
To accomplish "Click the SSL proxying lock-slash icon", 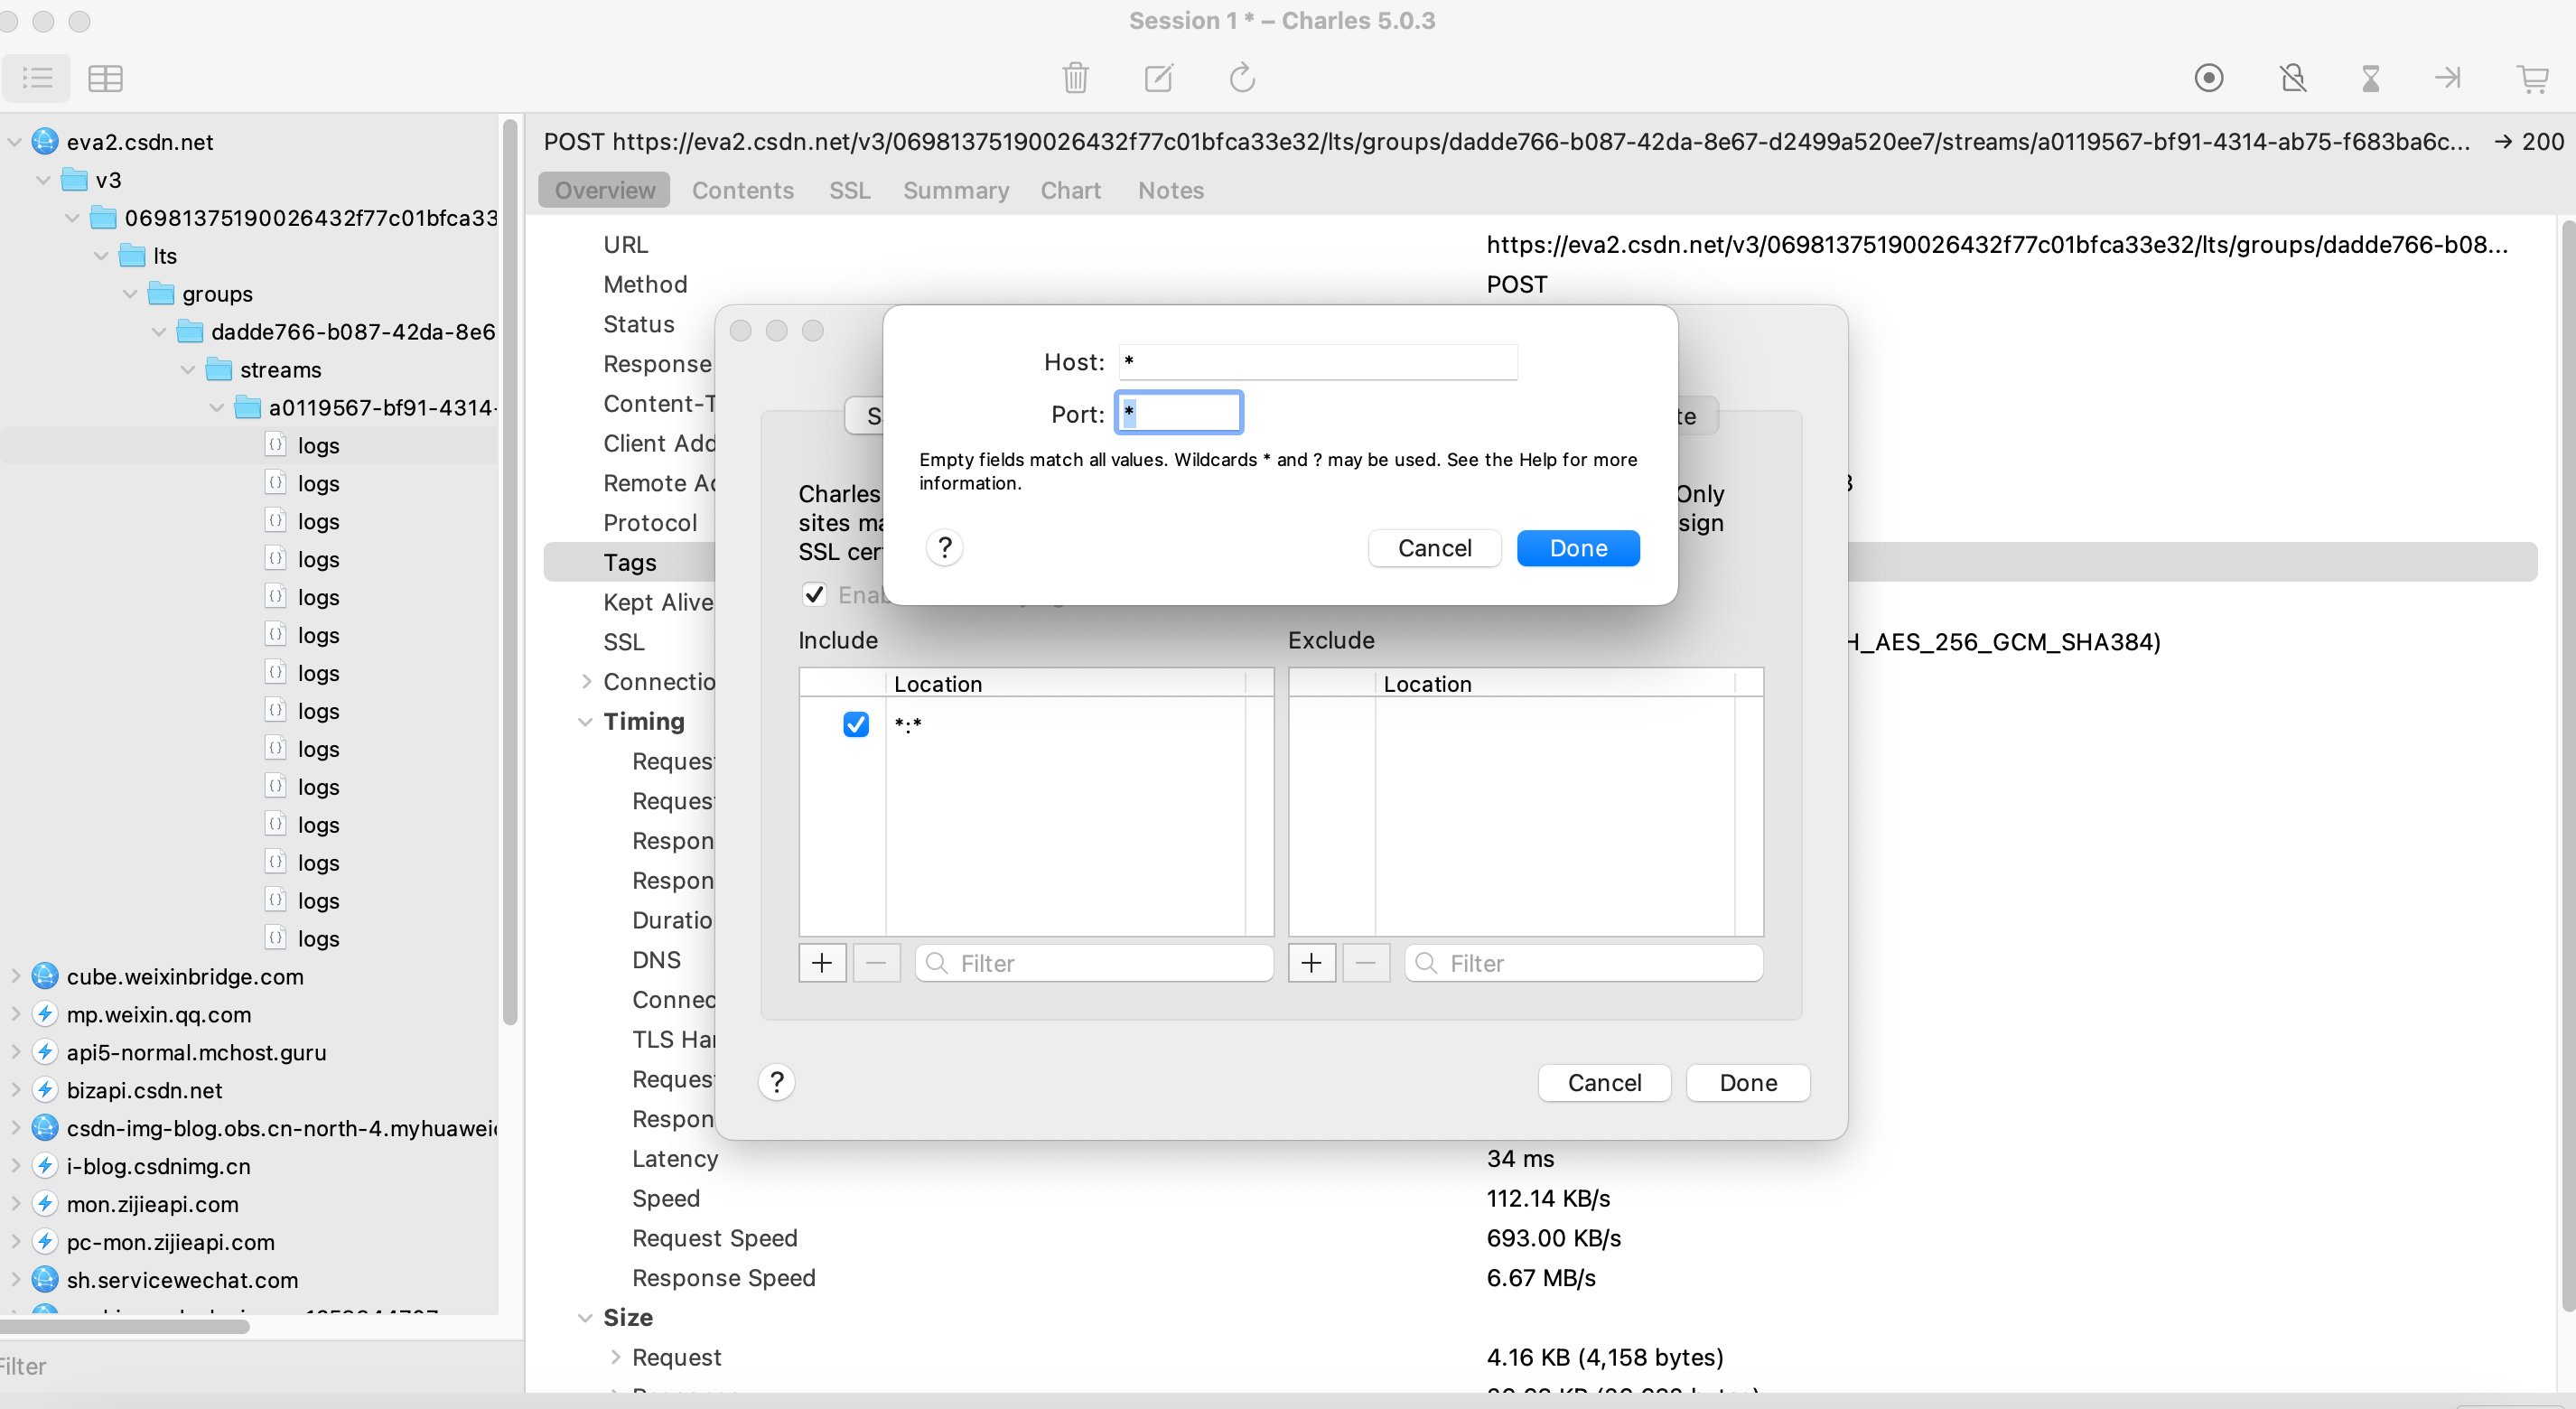I will (2292, 77).
